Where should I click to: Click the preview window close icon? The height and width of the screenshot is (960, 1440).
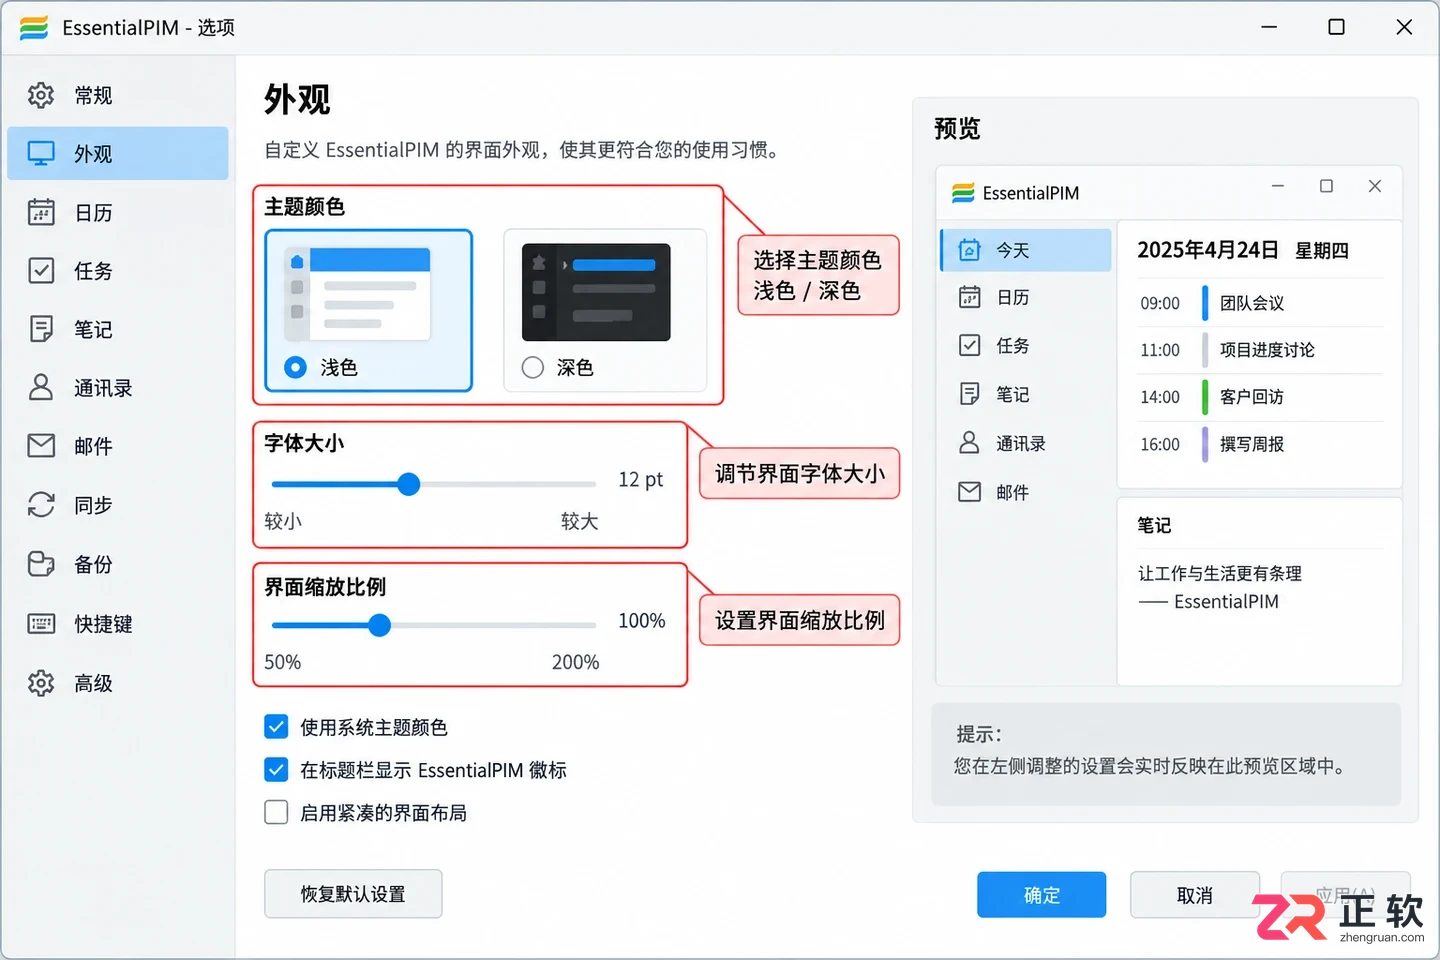(1375, 186)
